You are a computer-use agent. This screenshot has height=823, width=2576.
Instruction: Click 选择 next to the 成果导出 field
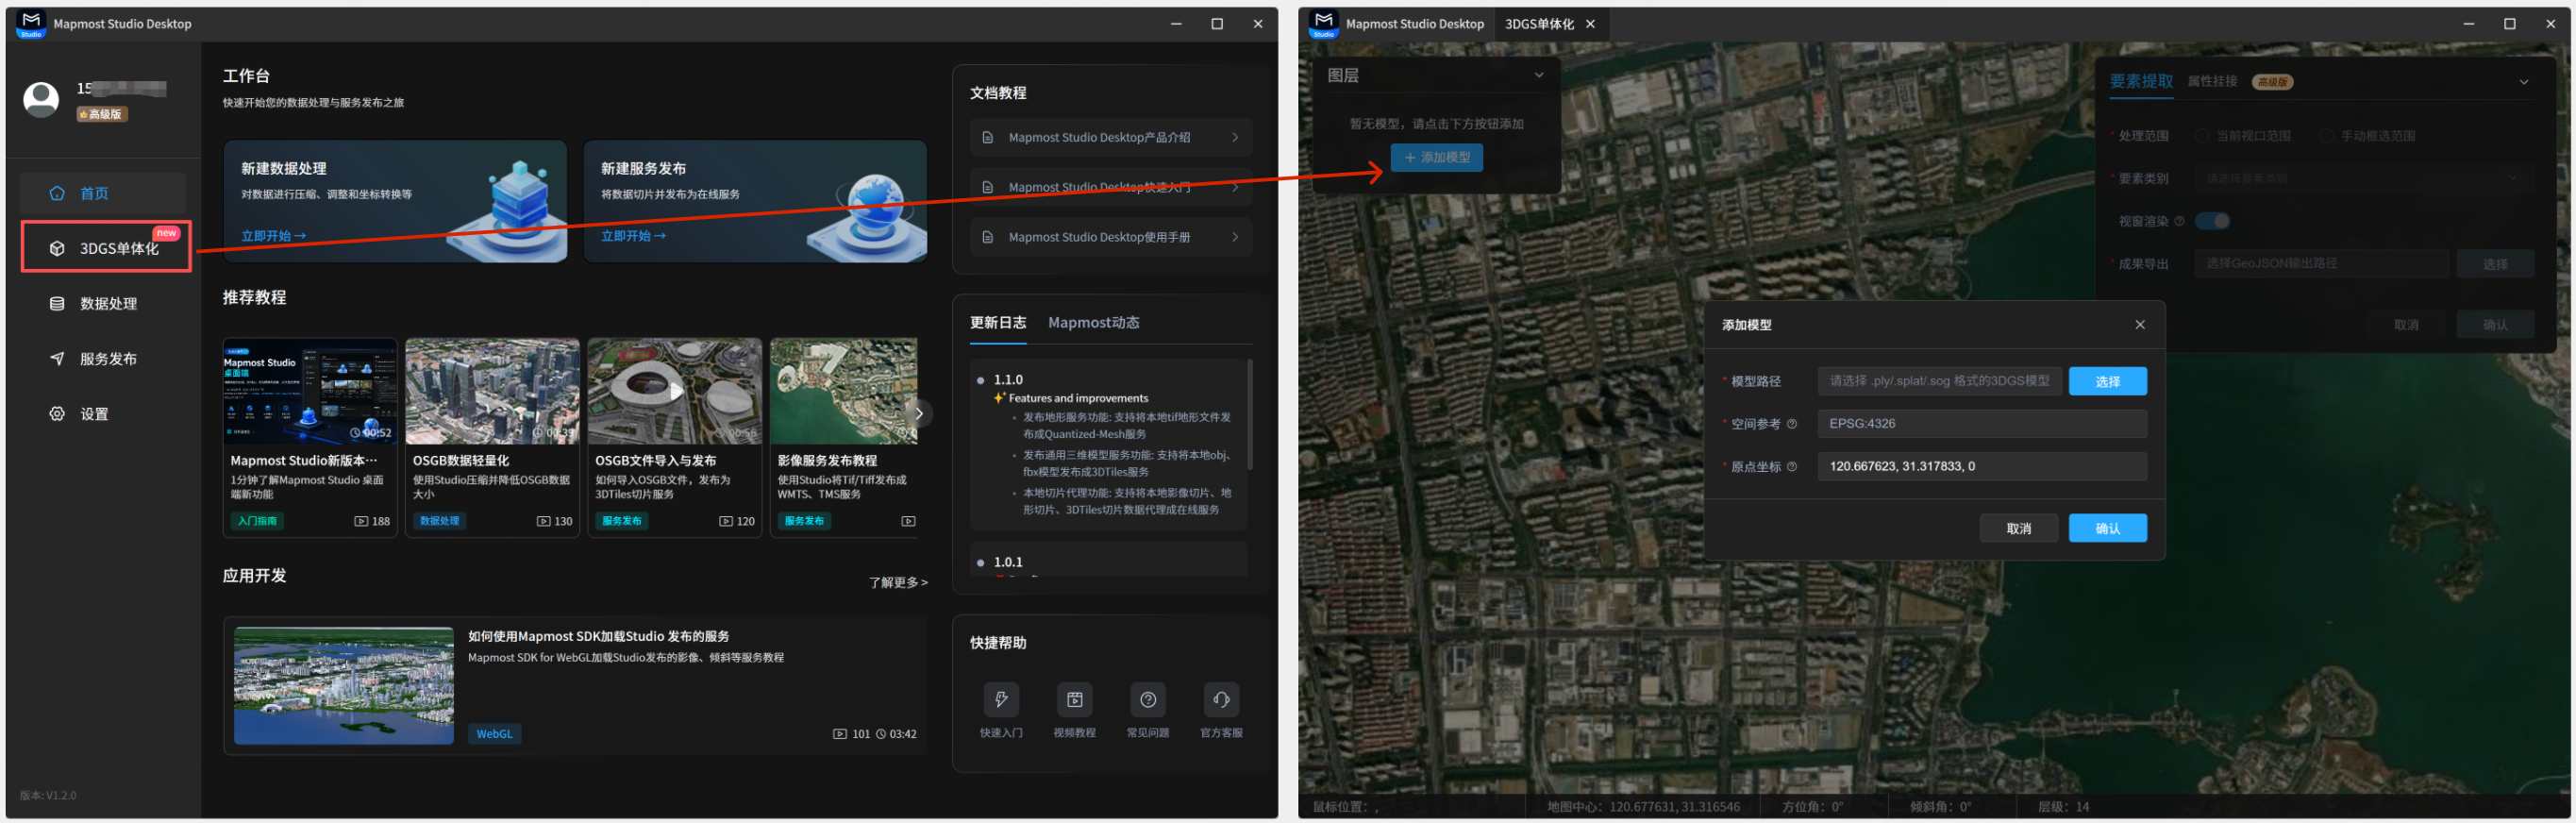pos(2495,265)
